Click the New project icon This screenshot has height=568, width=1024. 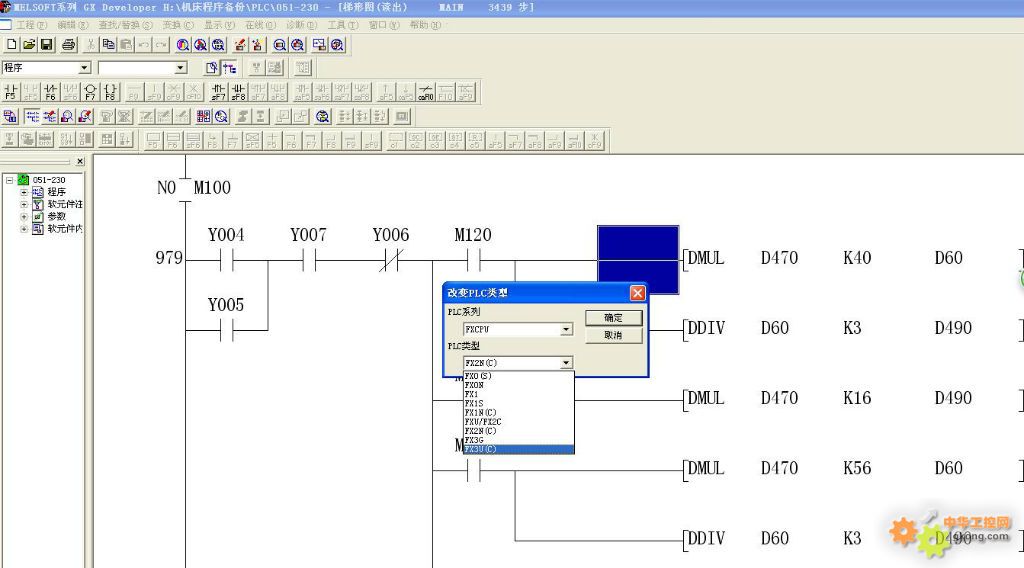click(12, 45)
